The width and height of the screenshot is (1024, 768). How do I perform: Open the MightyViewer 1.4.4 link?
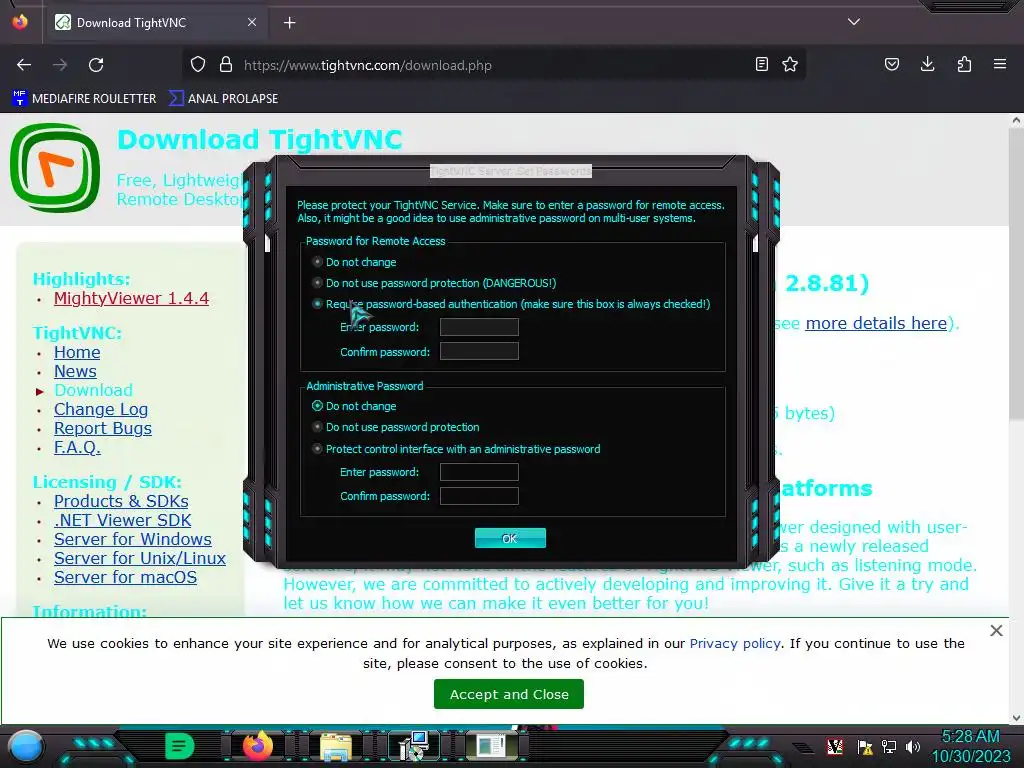pos(131,298)
